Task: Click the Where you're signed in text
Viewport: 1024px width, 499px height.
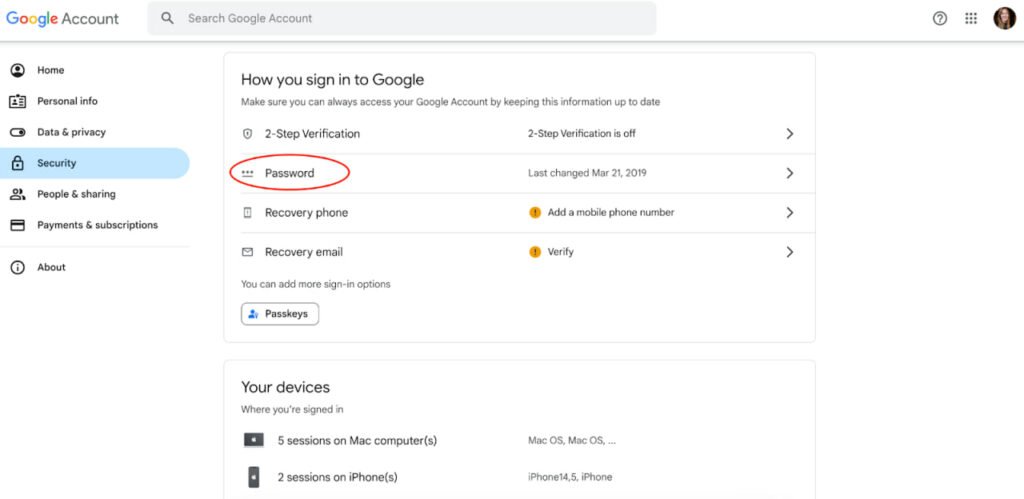Action: click(292, 410)
